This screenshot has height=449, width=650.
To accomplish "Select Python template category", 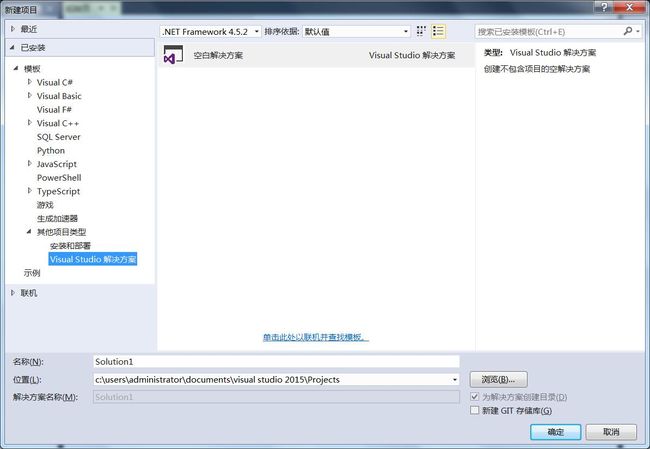I will pyautogui.click(x=51, y=150).
